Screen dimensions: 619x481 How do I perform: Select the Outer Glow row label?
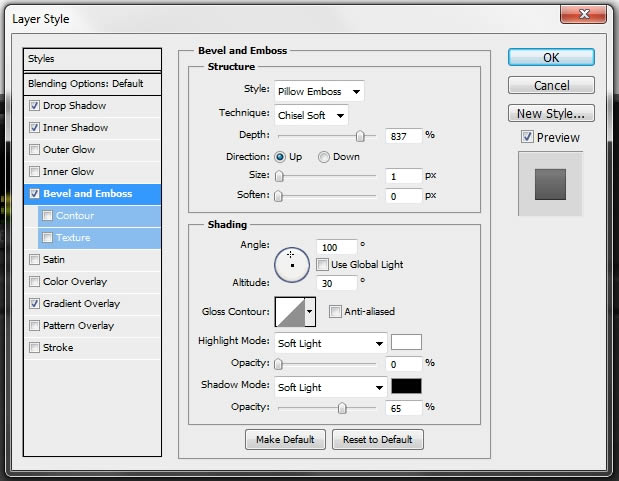coord(69,150)
